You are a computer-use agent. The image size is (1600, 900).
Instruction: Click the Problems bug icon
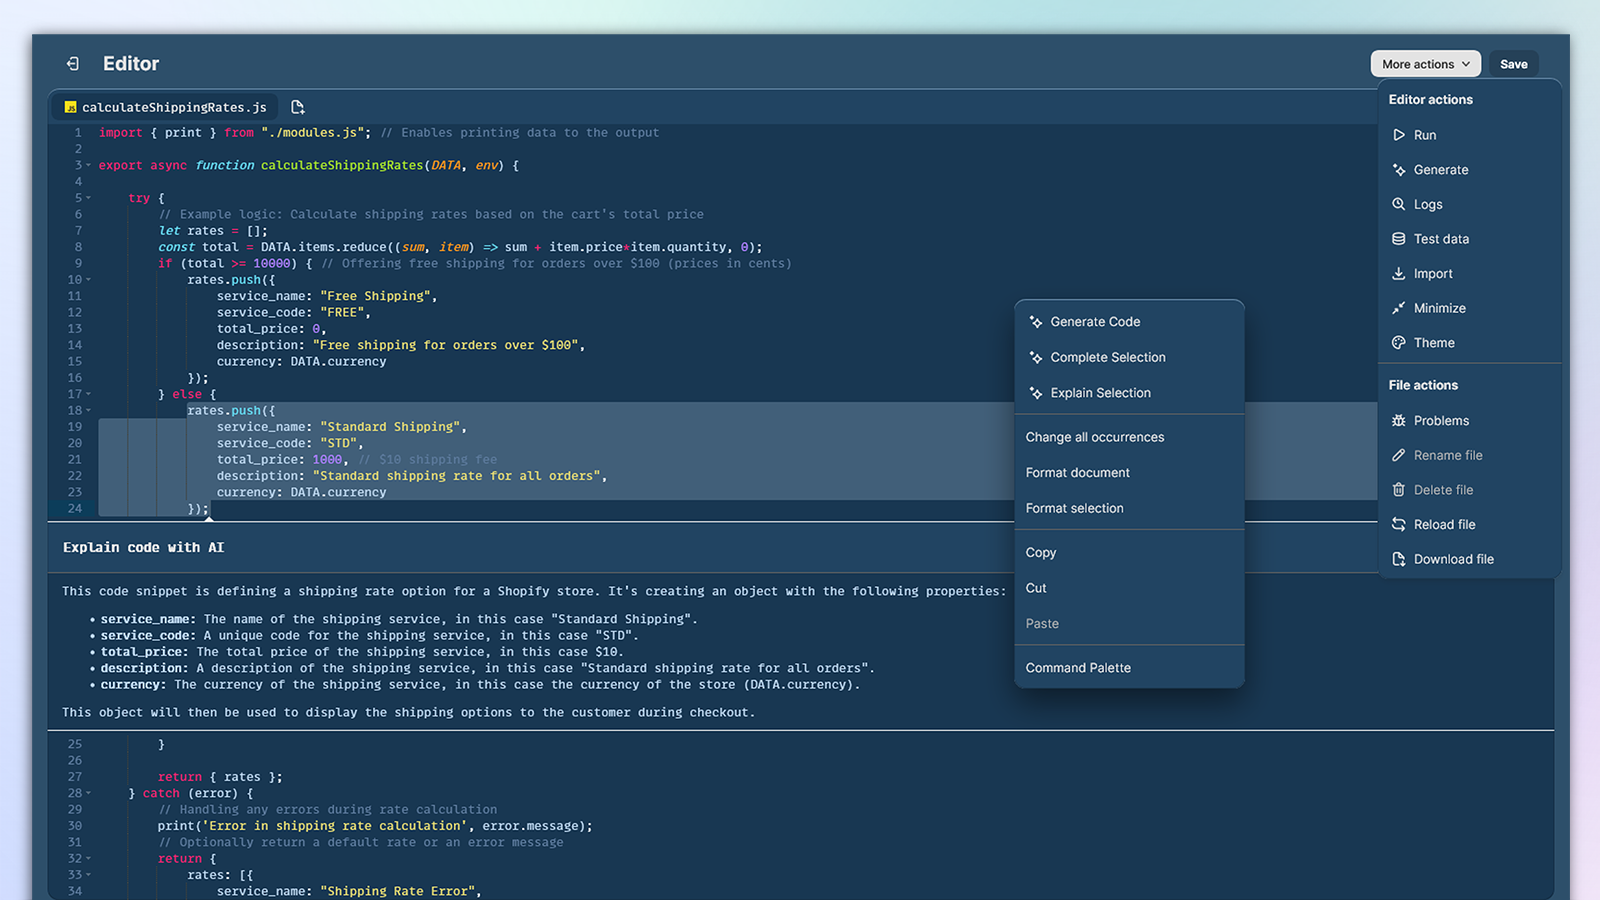tap(1399, 421)
